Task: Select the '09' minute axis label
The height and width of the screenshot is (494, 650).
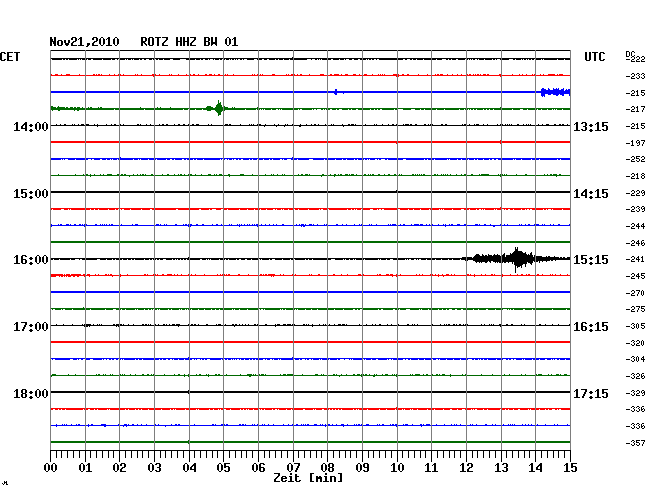Action: pyautogui.click(x=362, y=468)
